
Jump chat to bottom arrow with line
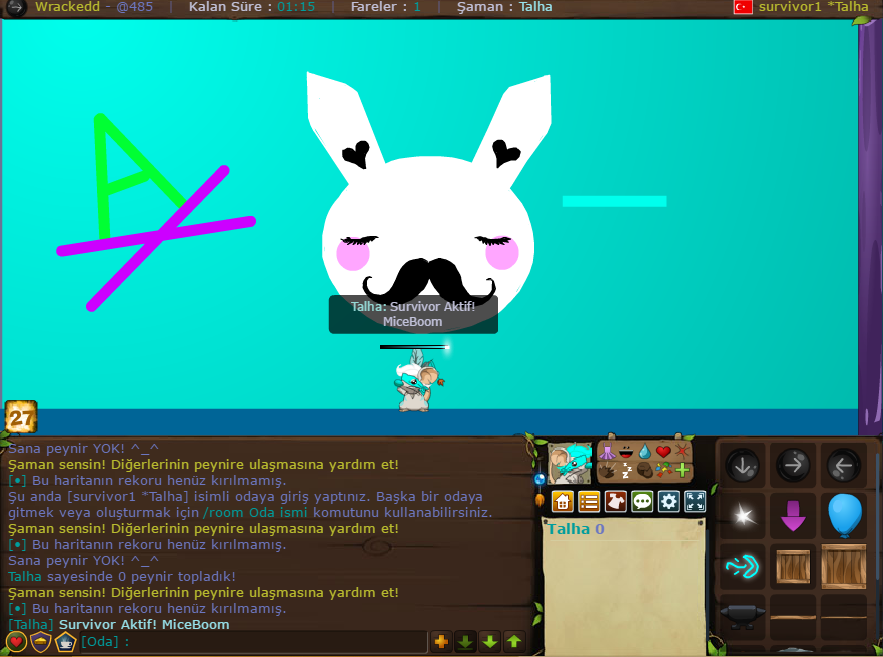pyautogui.click(x=465, y=641)
